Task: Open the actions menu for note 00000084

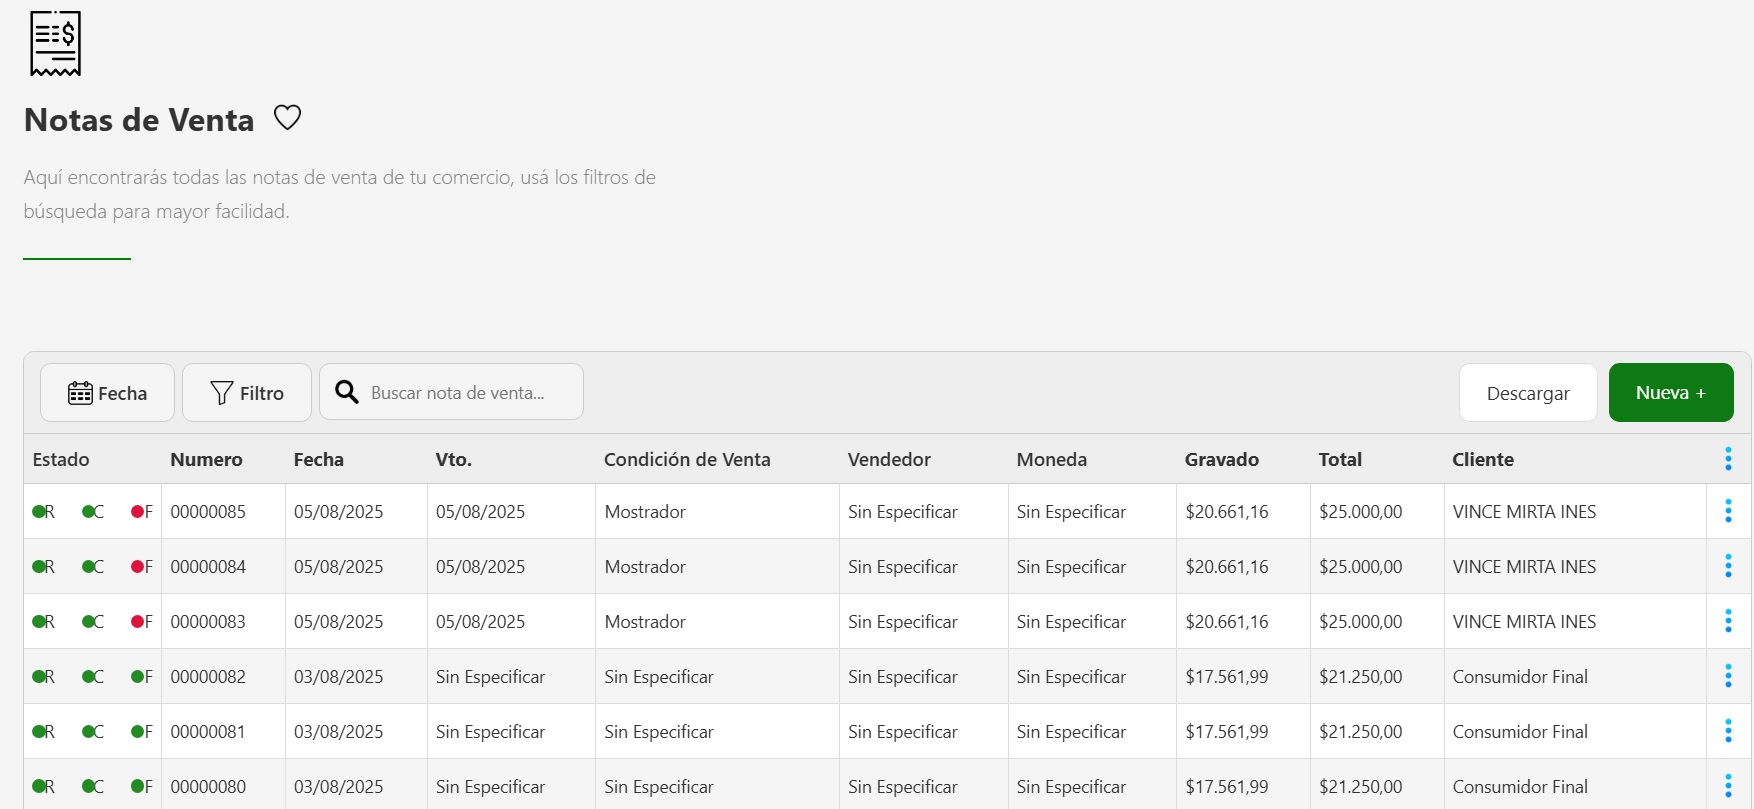Action: click(1727, 566)
